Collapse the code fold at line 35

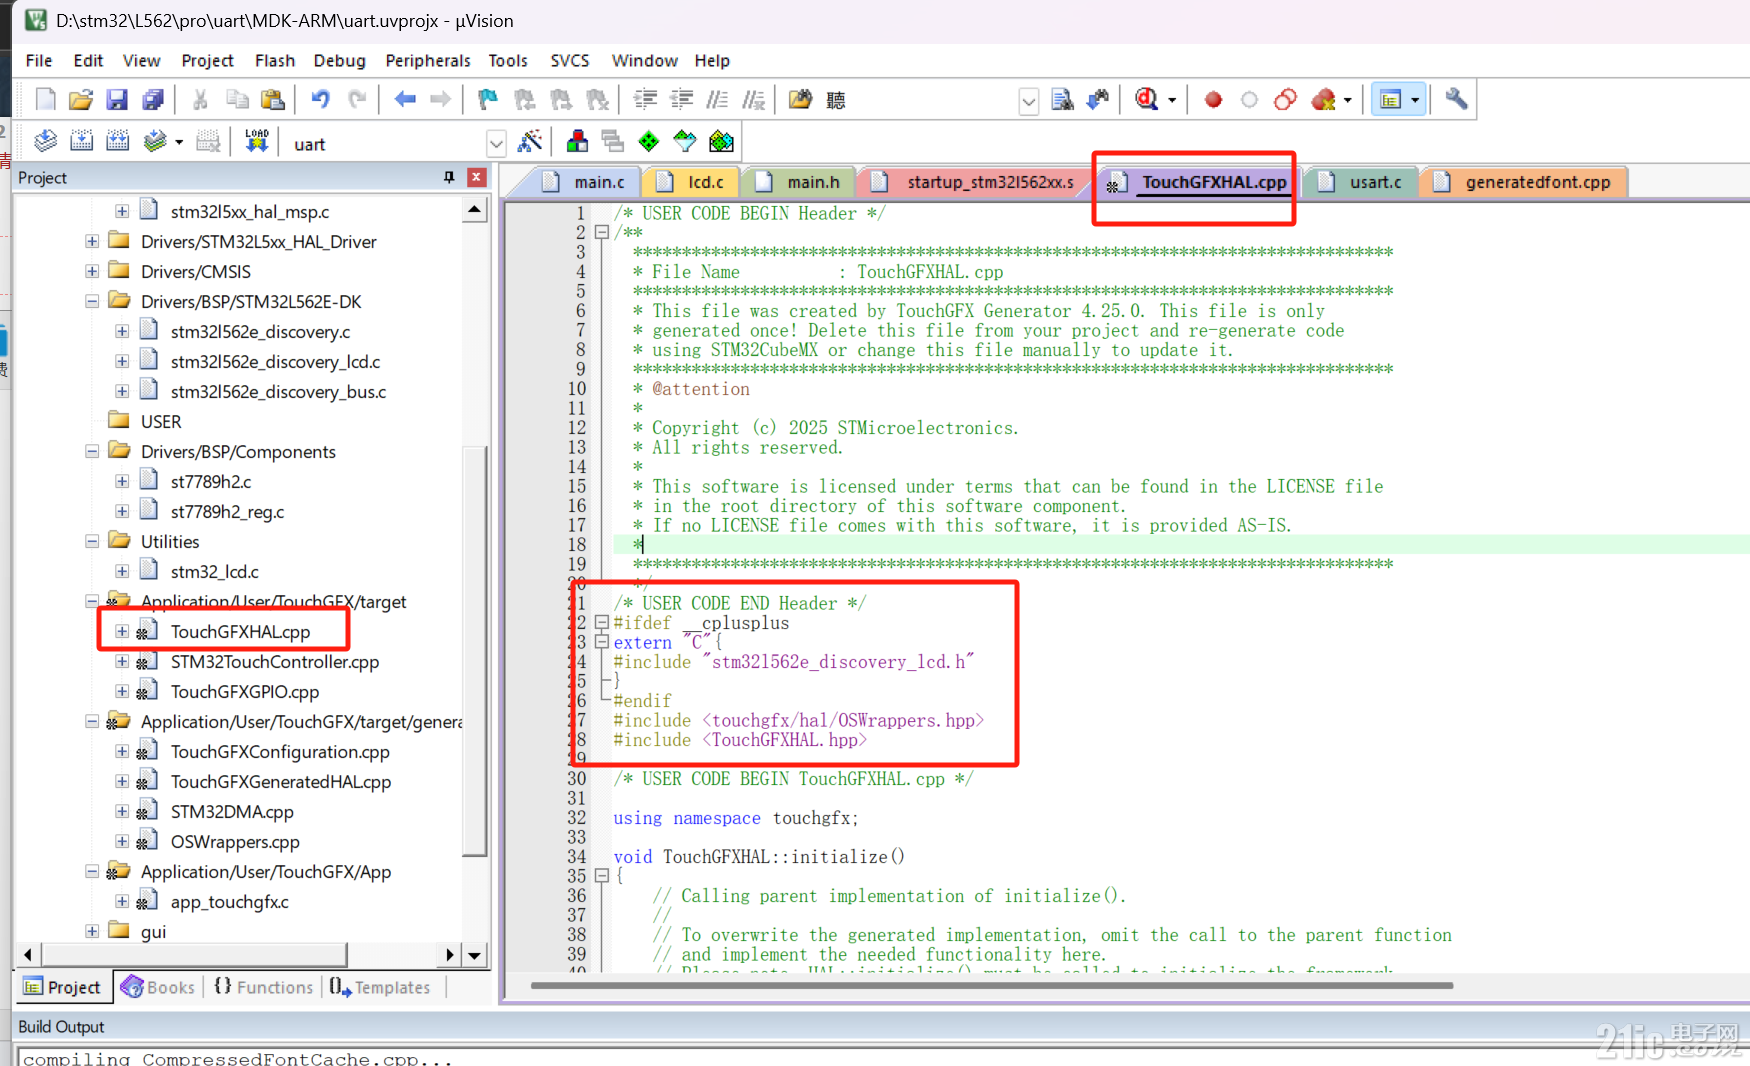[602, 875]
